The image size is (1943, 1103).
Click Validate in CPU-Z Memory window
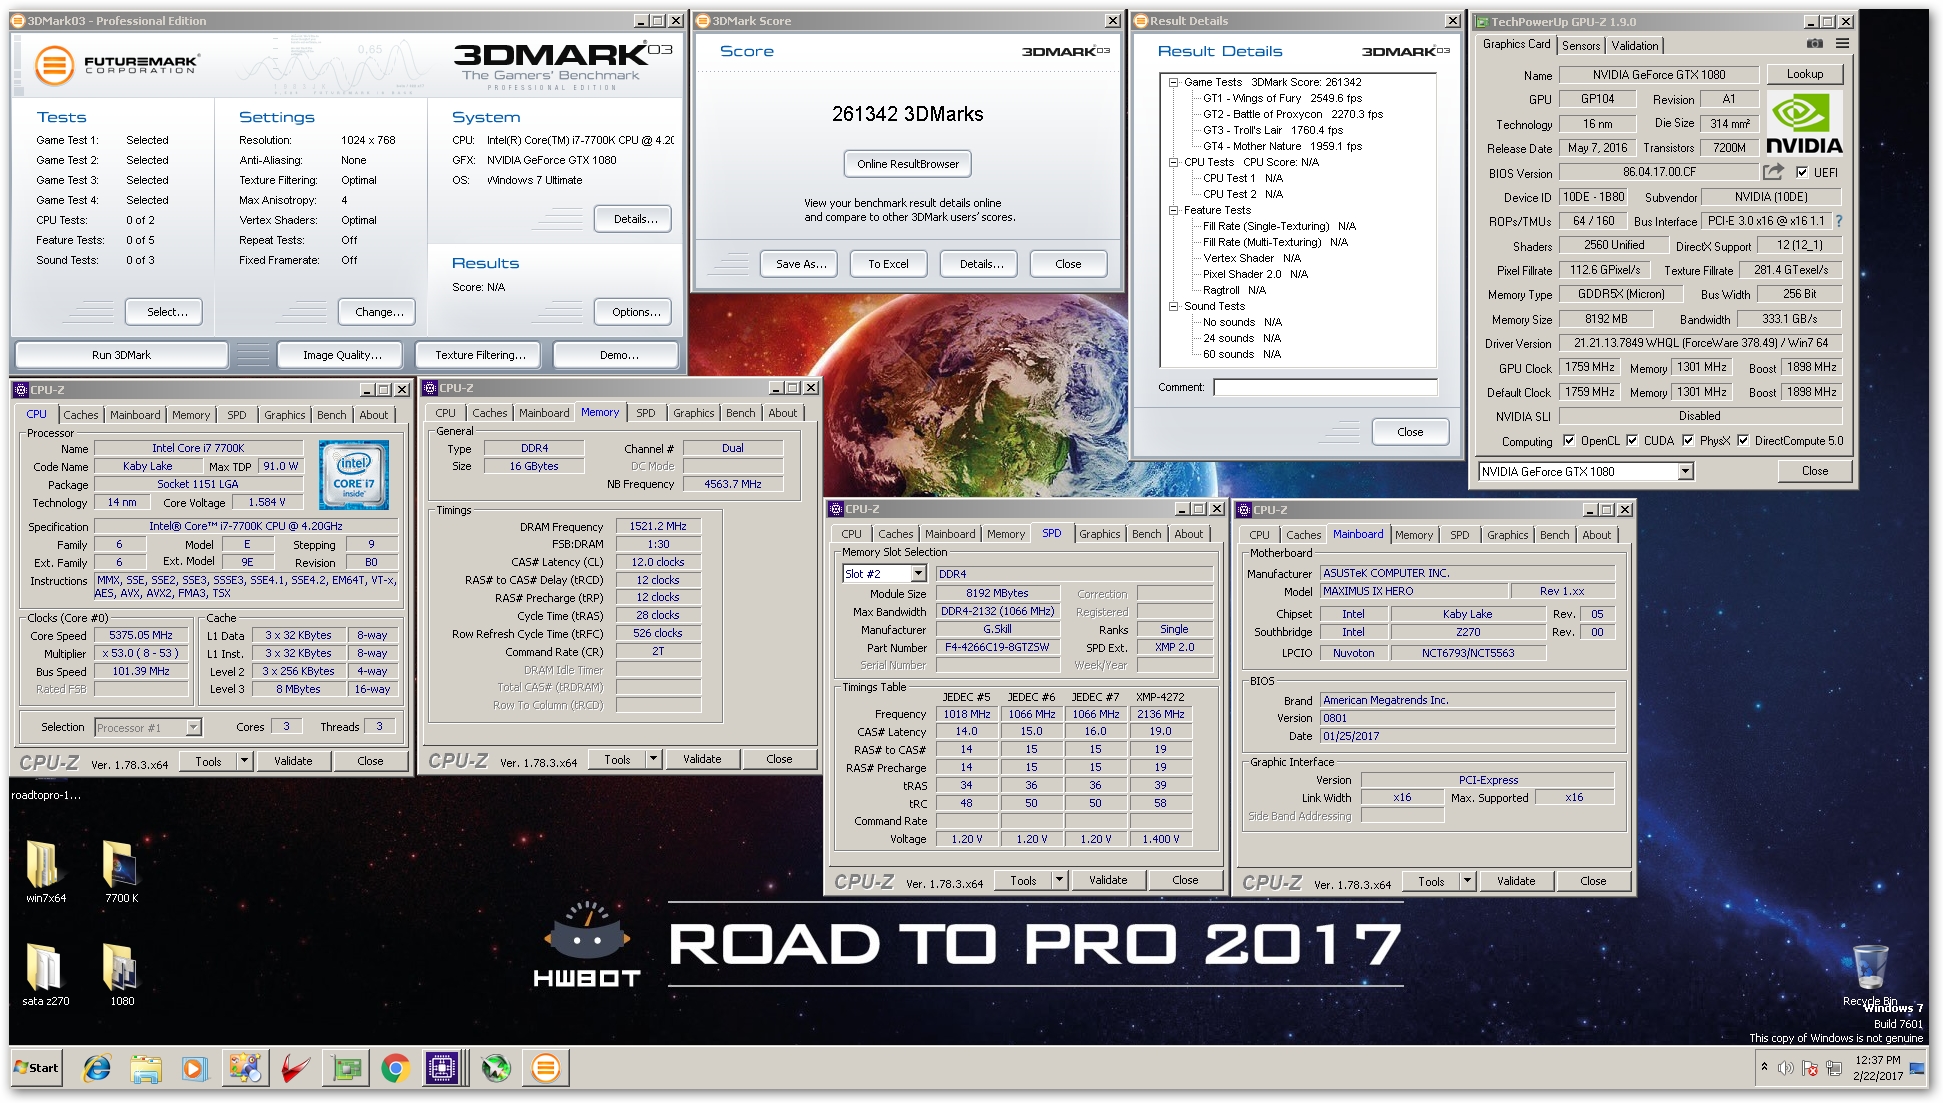pyautogui.click(x=702, y=759)
